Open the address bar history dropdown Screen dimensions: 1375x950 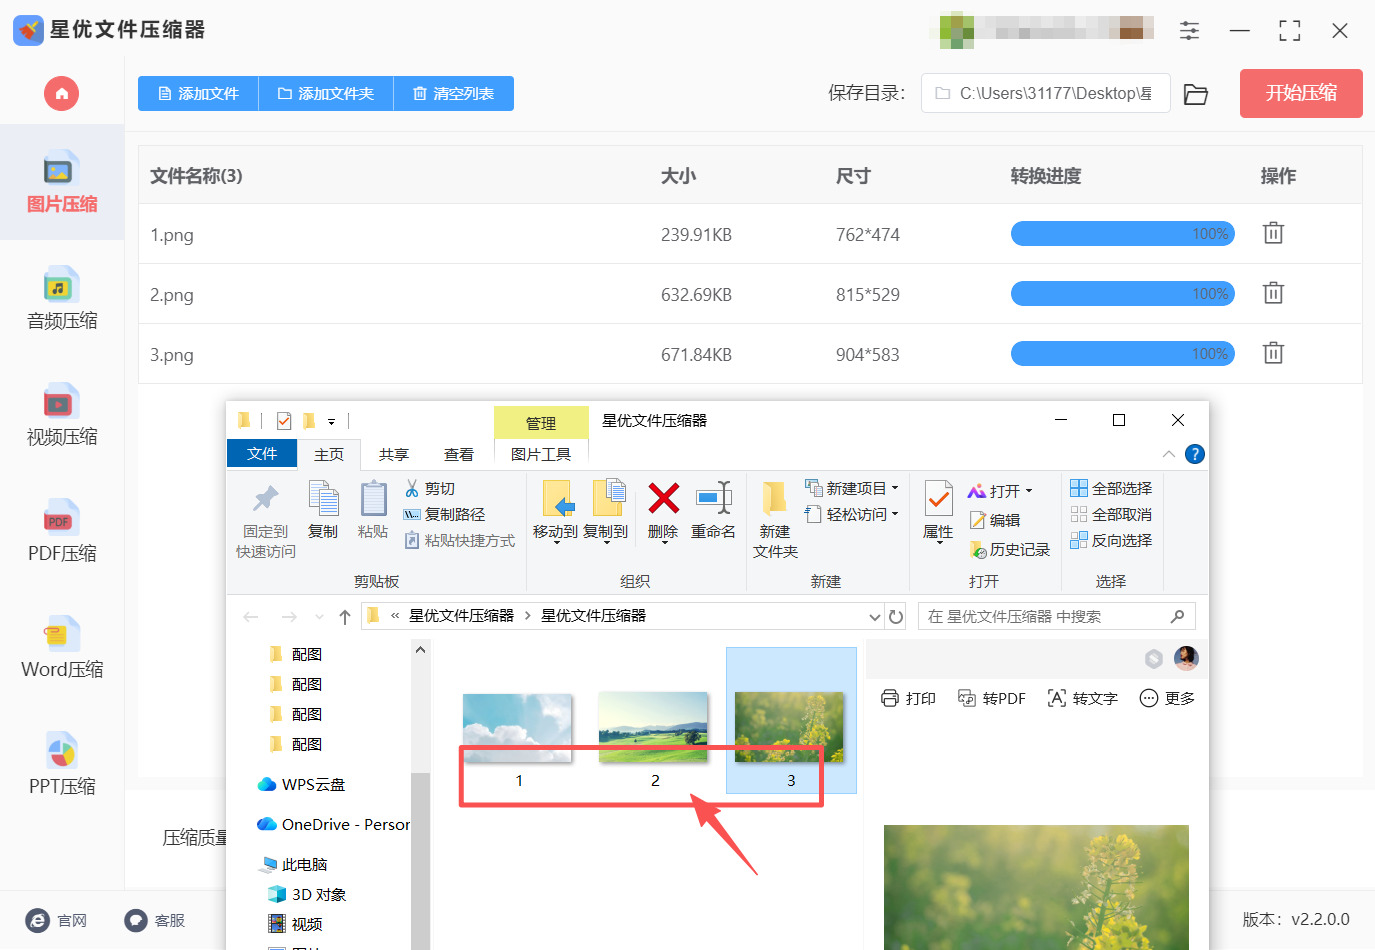(874, 617)
